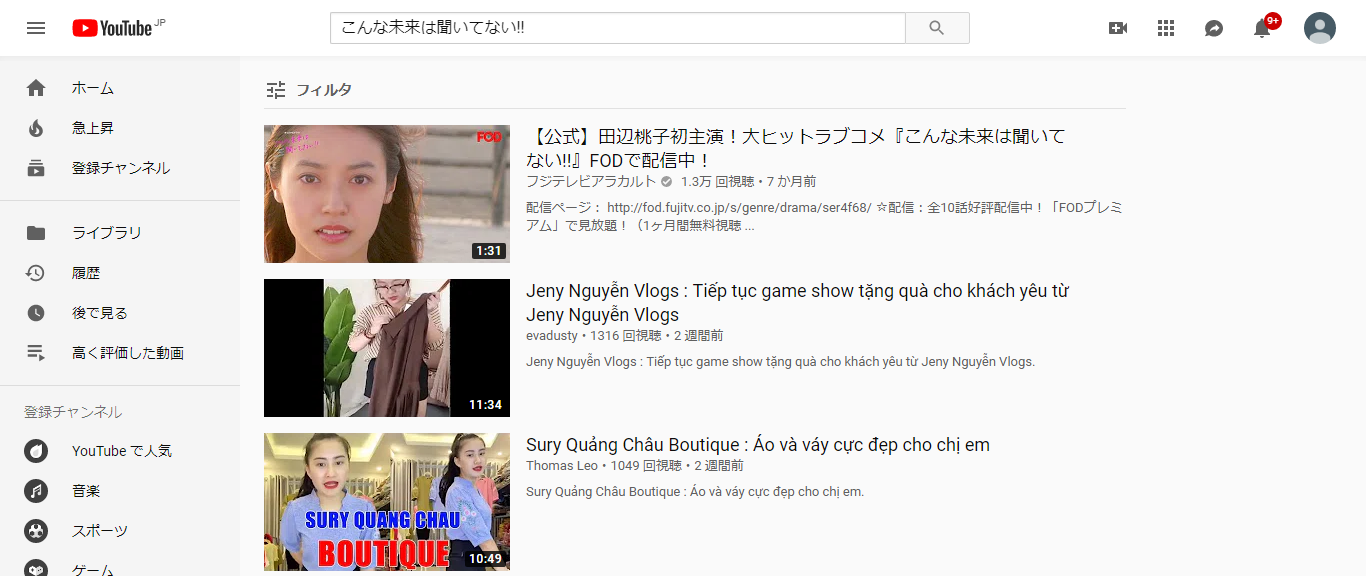Open Jeny Nguyễn Vlogs game show video title
The width and height of the screenshot is (1366, 576).
(x=797, y=303)
